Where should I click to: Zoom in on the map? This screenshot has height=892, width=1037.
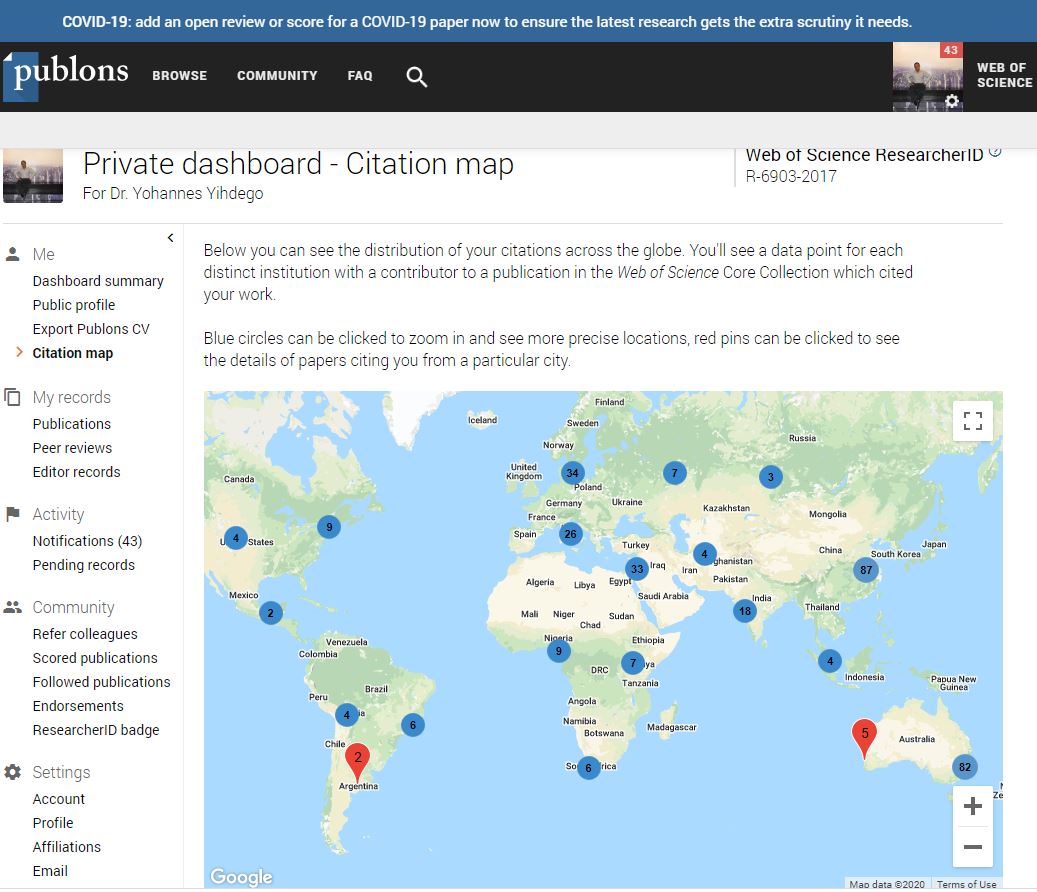[x=972, y=806]
